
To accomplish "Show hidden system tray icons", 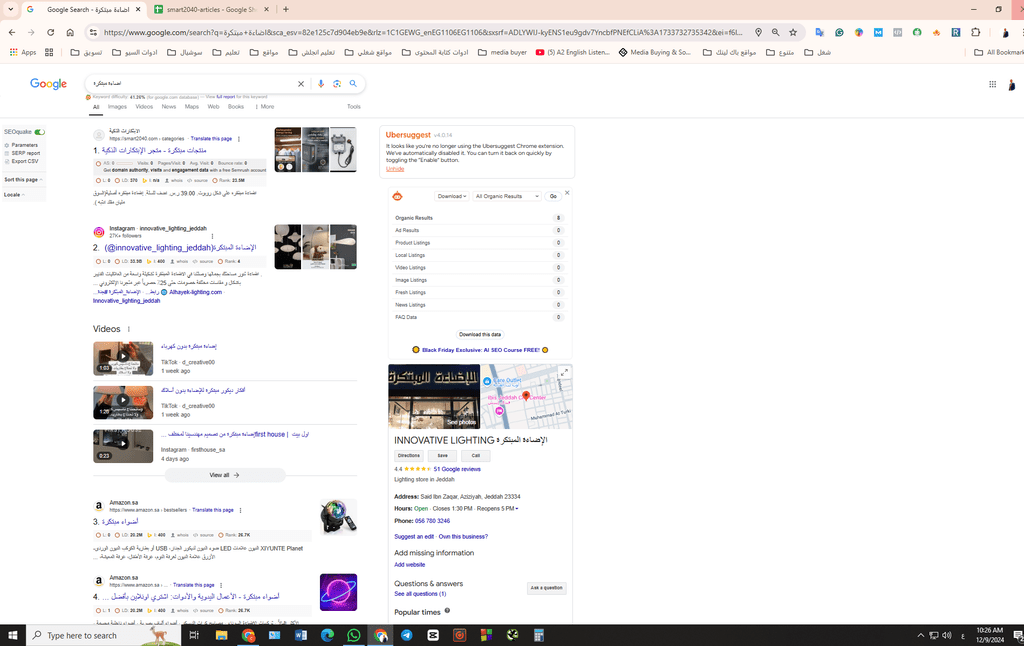I will (x=921, y=635).
